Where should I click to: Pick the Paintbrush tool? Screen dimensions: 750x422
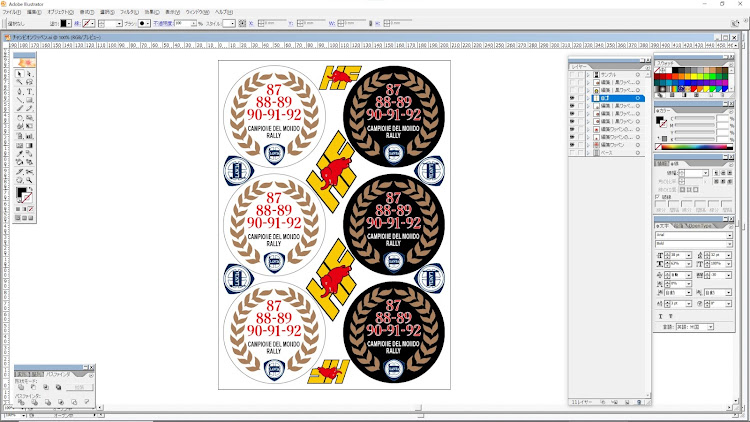point(20,108)
